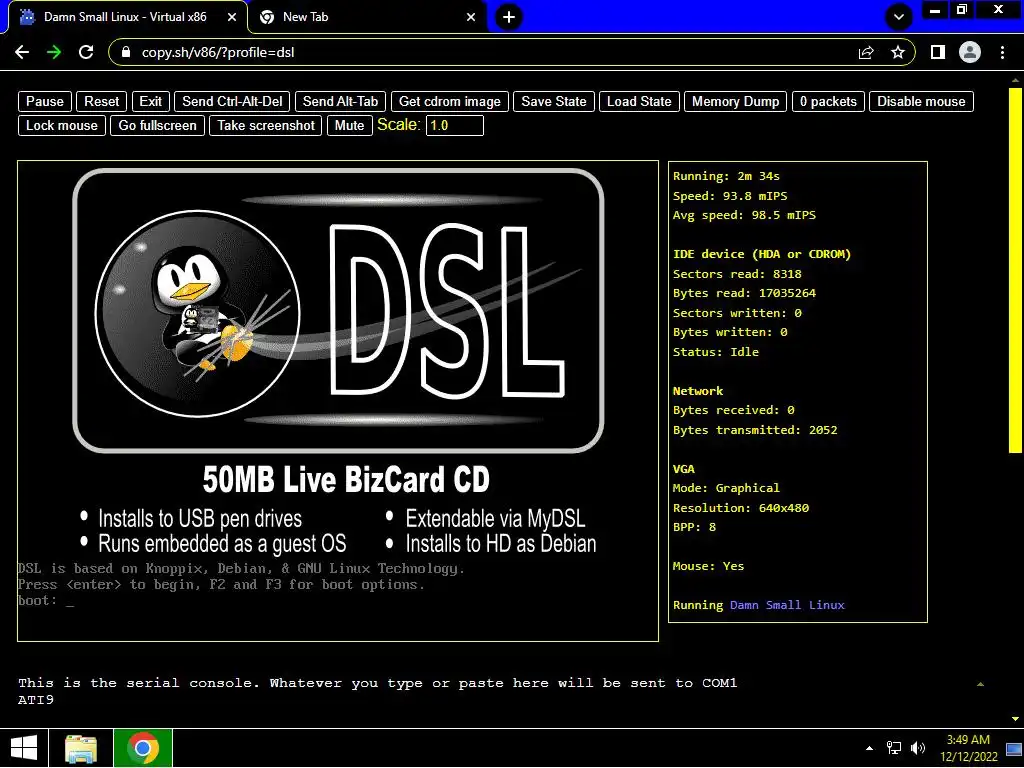Click 'Status: Idle' text
The image size is (1024, 768).
click(716, 352)
